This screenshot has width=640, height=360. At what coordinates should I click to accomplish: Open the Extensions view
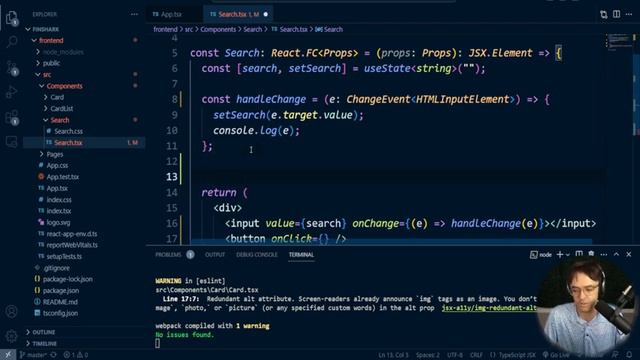point(11,118)
